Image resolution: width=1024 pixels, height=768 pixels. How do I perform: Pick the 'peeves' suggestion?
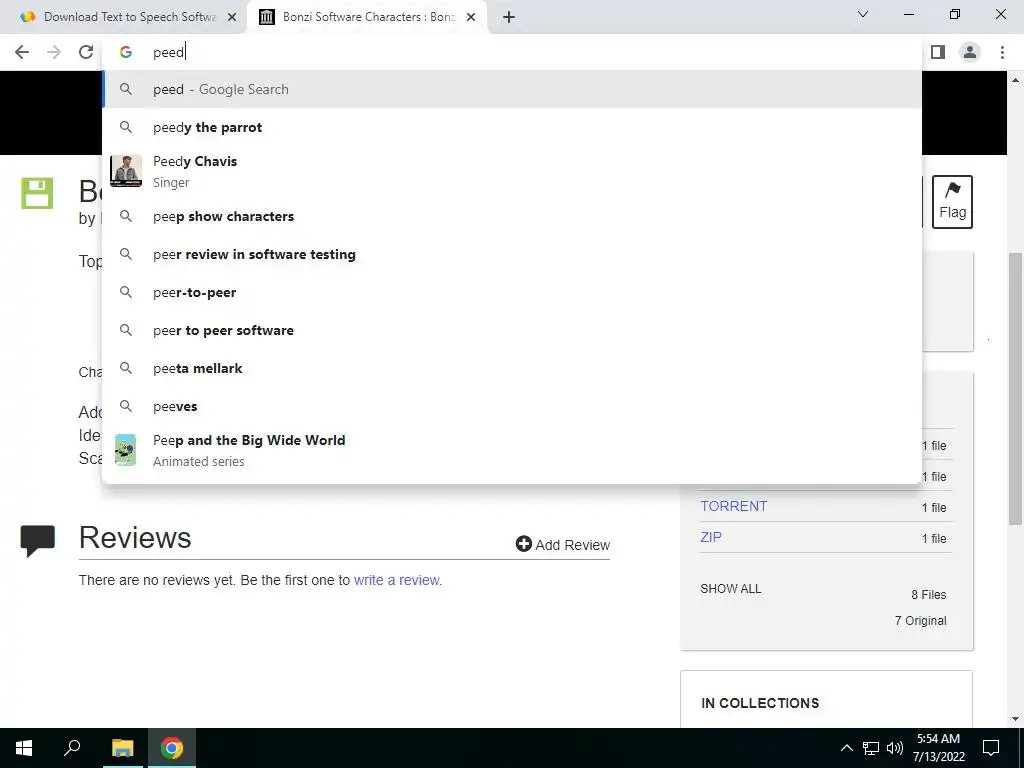coord(512,406)
